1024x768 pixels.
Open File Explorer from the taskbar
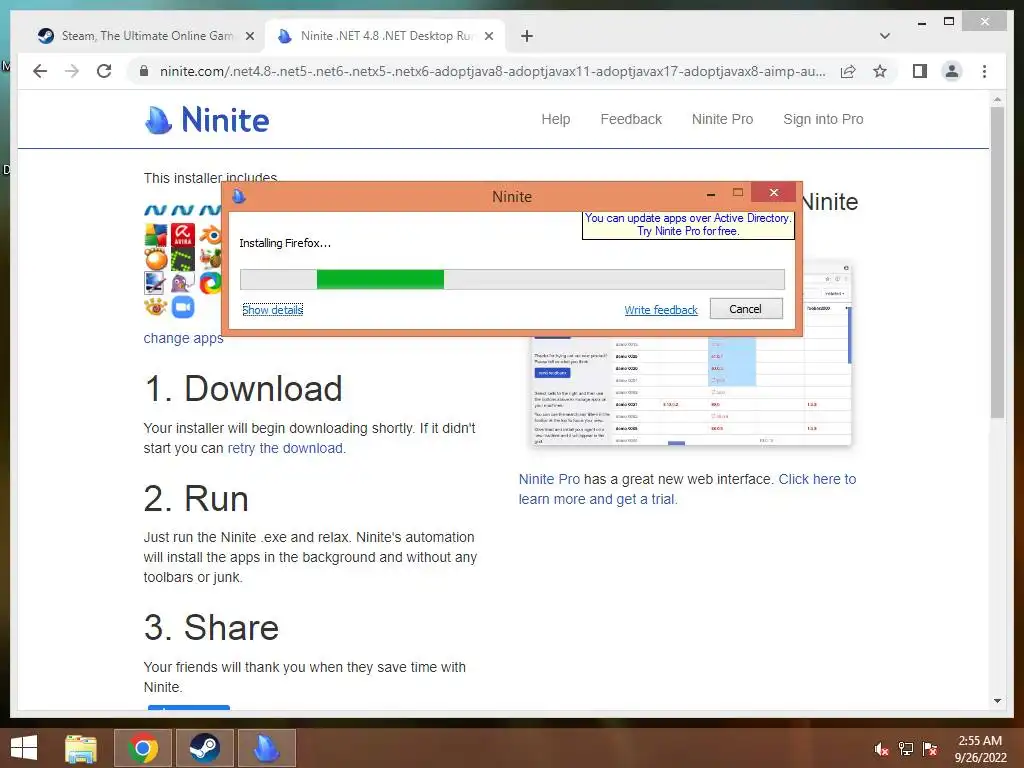click(x=81, y=748)
